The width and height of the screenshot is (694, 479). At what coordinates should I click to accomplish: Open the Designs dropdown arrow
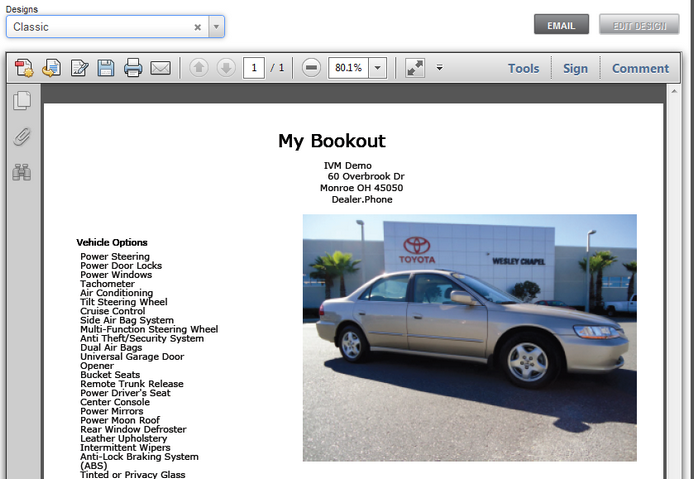pyautogui.click(x=216, y=27)
